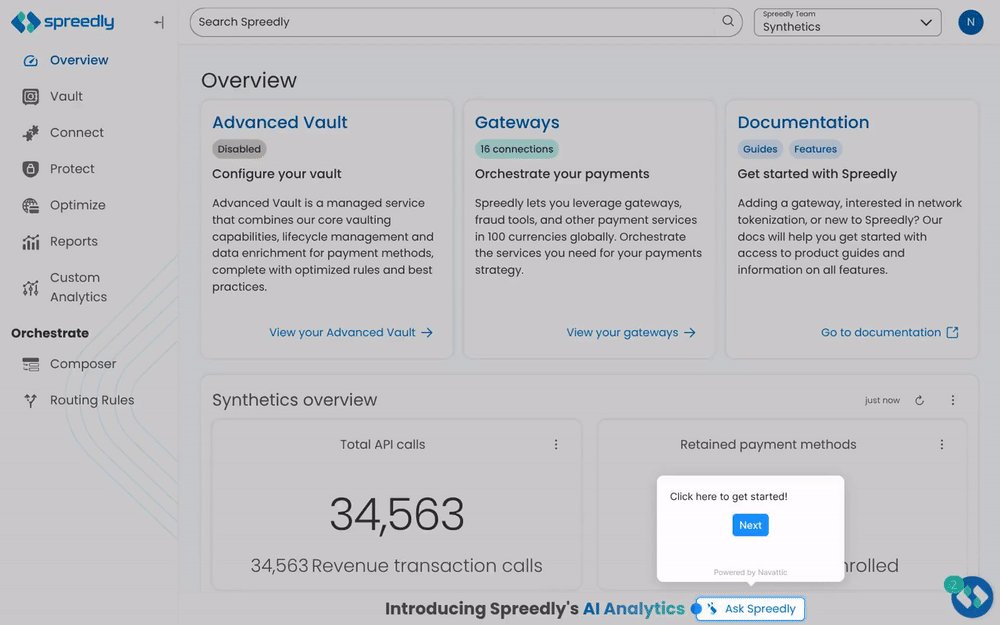Click the Powered by Navattic link

(750, 573)
